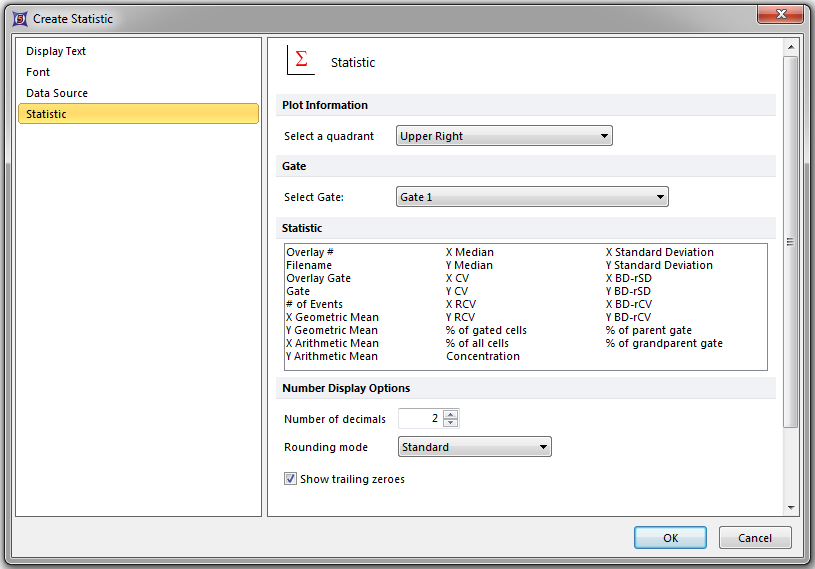Click the Sigma statistic icon in header
Image resolution: width=815 pixels, height=569 pixels.
pos(301,60)
